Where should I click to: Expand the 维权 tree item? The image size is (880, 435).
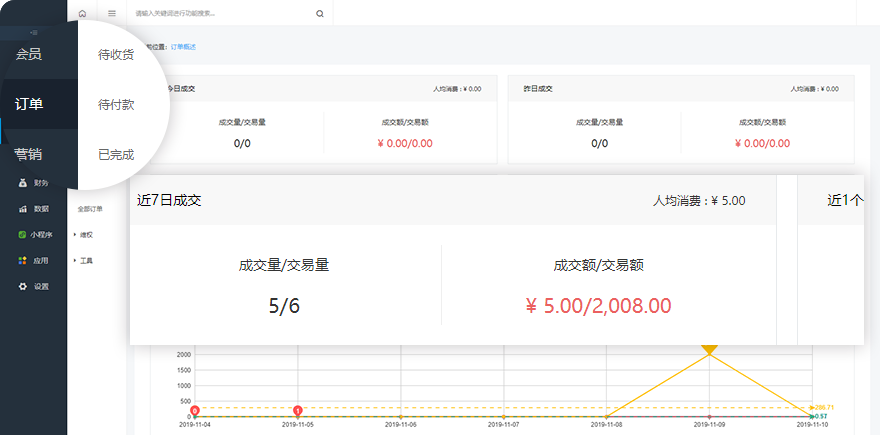click(x=75, y=235)
